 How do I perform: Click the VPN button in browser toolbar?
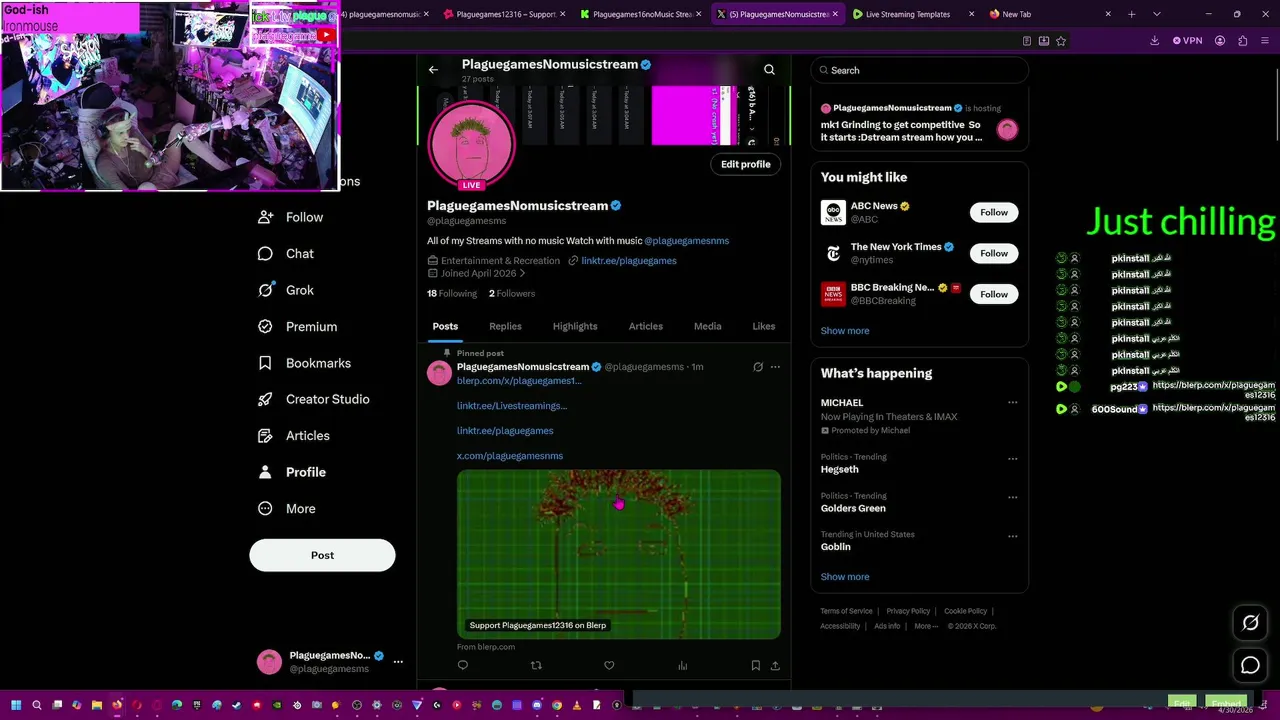point(1187,41)
